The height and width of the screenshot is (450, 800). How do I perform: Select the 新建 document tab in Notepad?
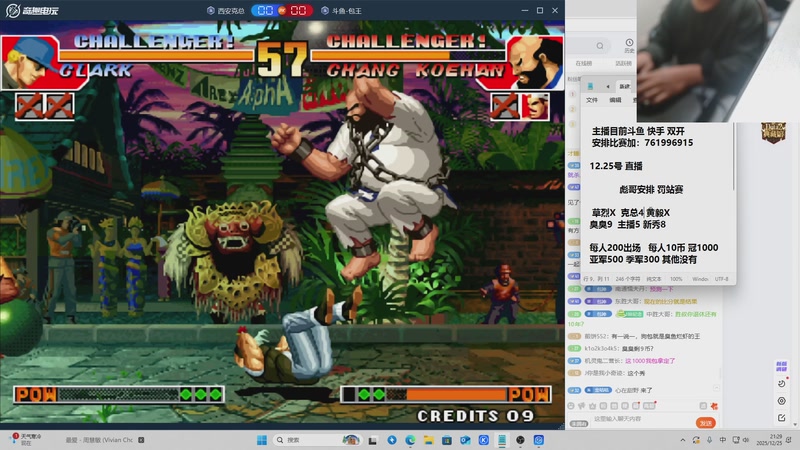point(624,86)
